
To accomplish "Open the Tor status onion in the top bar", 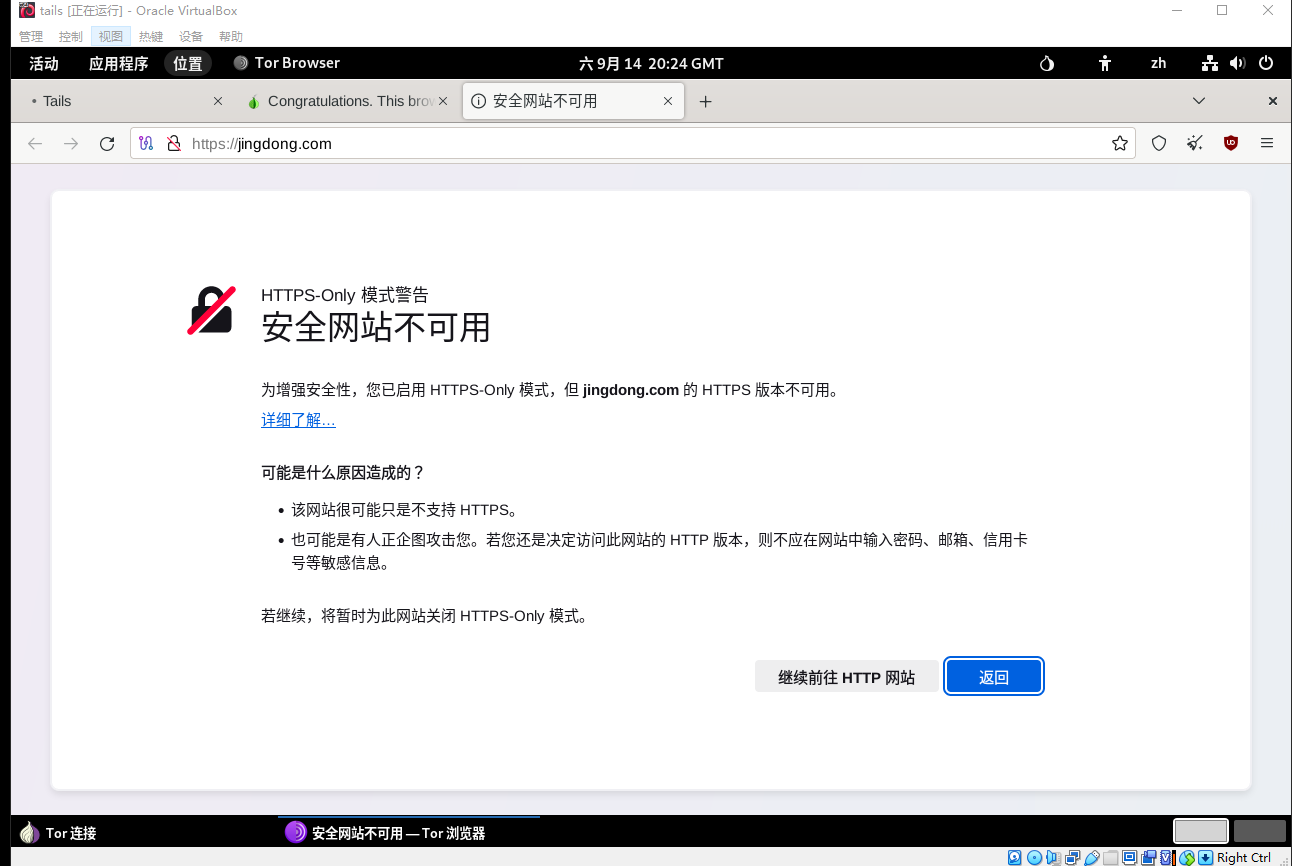I will coord(1047,63).
